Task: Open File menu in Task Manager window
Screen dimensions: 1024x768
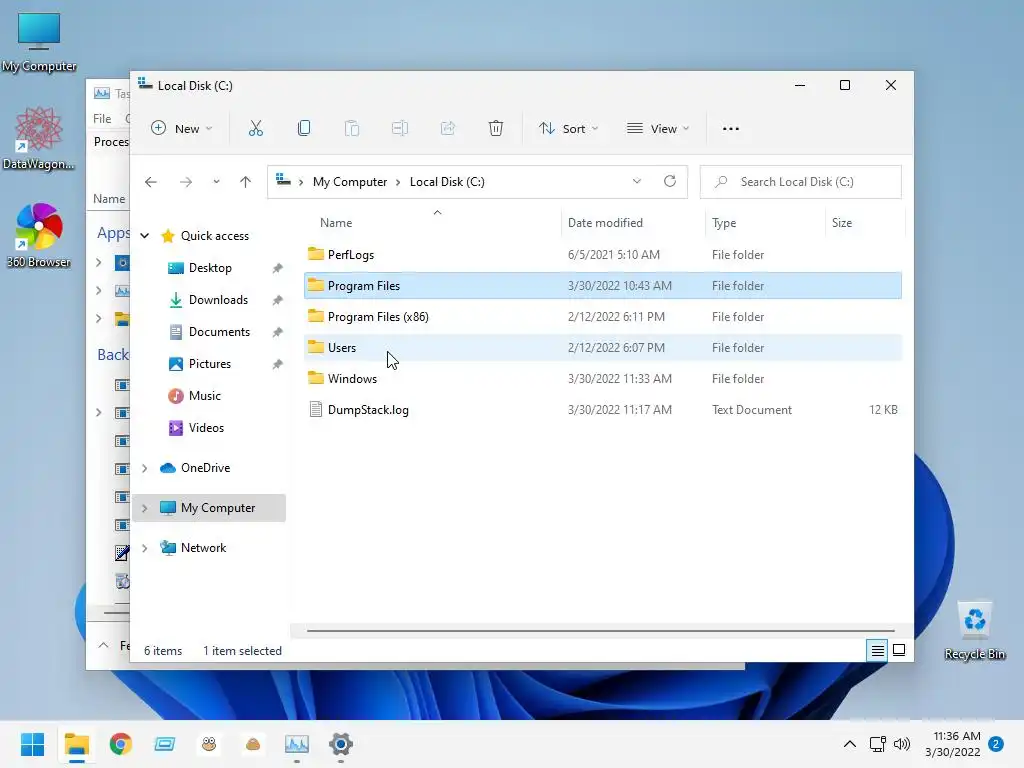Action: [102, 118]
